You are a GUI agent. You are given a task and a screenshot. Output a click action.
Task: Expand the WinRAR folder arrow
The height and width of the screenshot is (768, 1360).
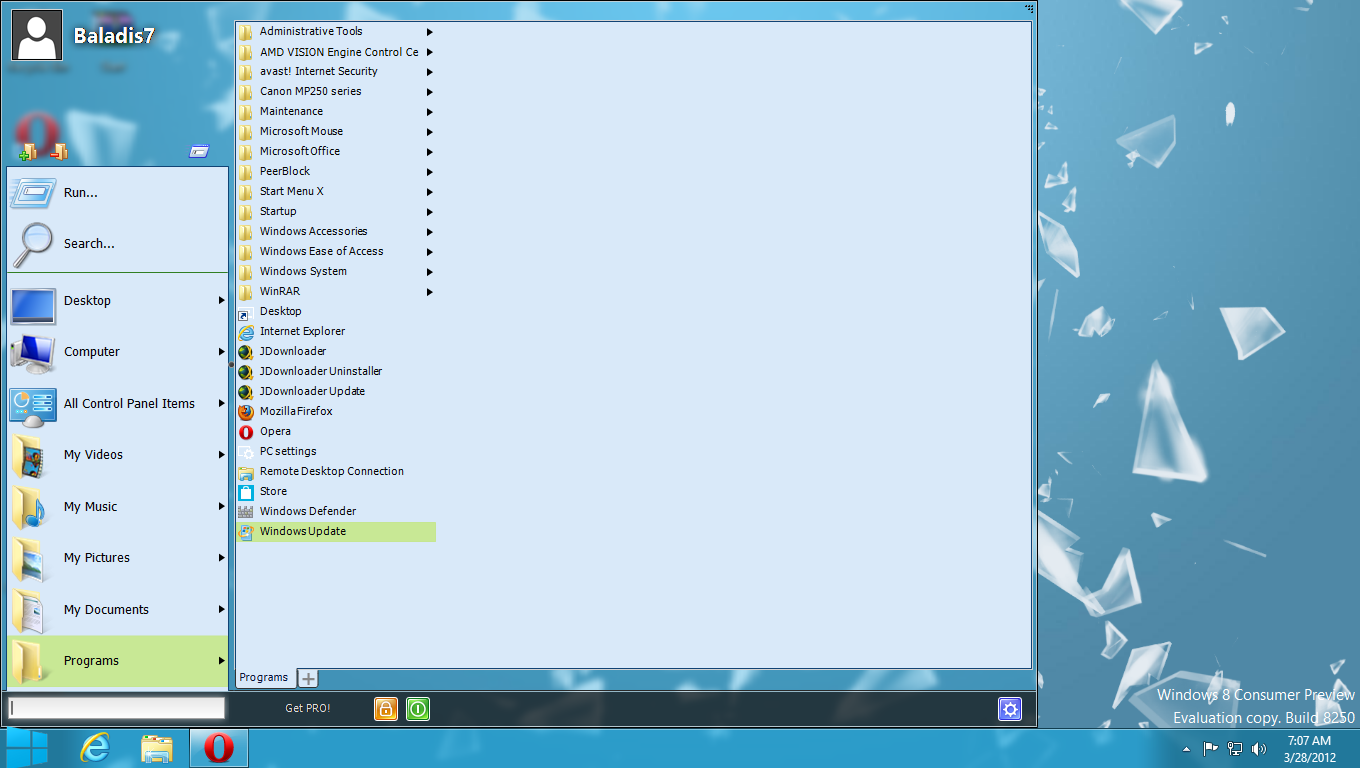coord(430,292)
